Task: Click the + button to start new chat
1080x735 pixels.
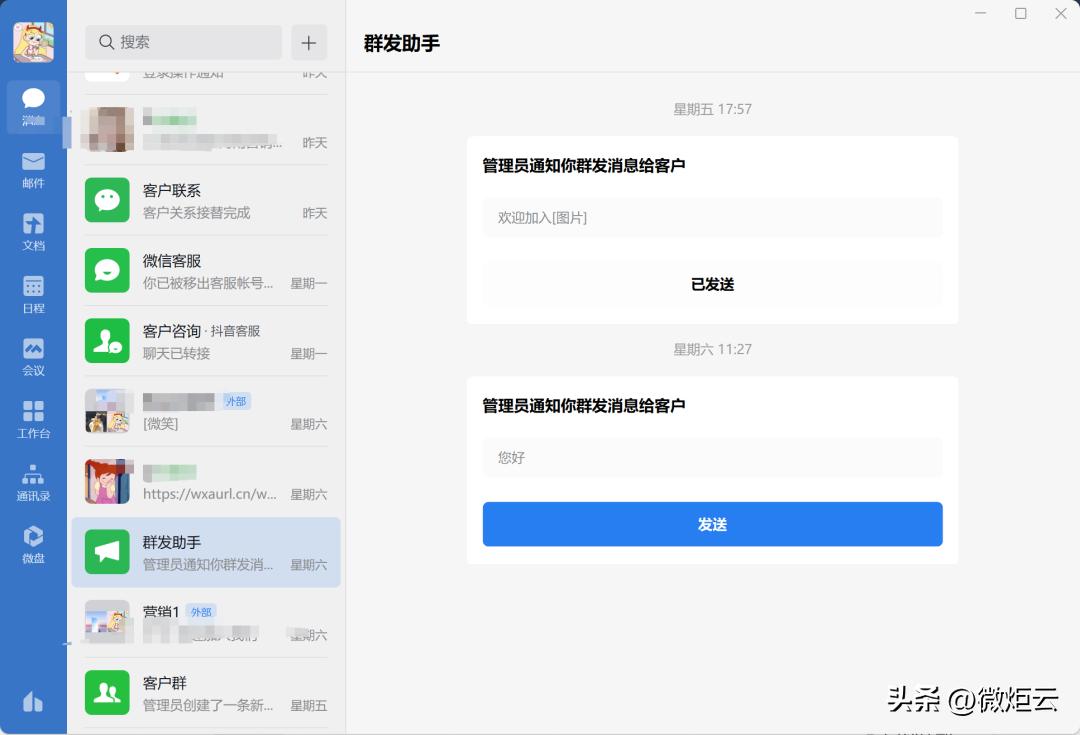Action: click(x=309, y=43)
